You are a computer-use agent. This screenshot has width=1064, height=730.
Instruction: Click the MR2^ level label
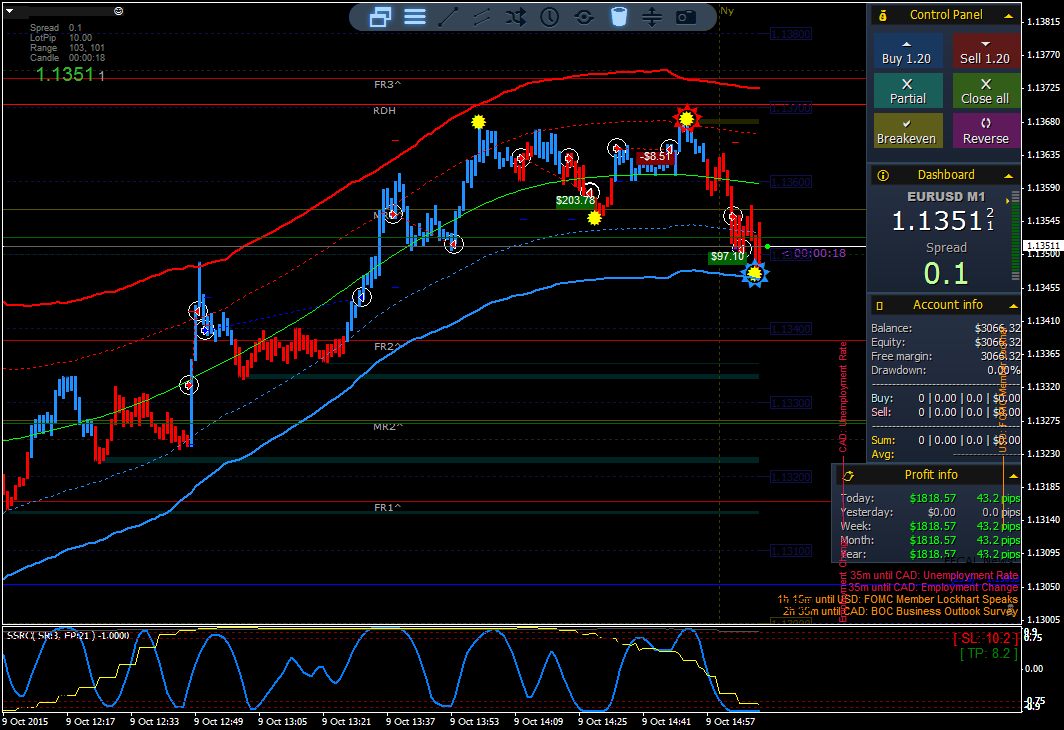pos(388,427)
